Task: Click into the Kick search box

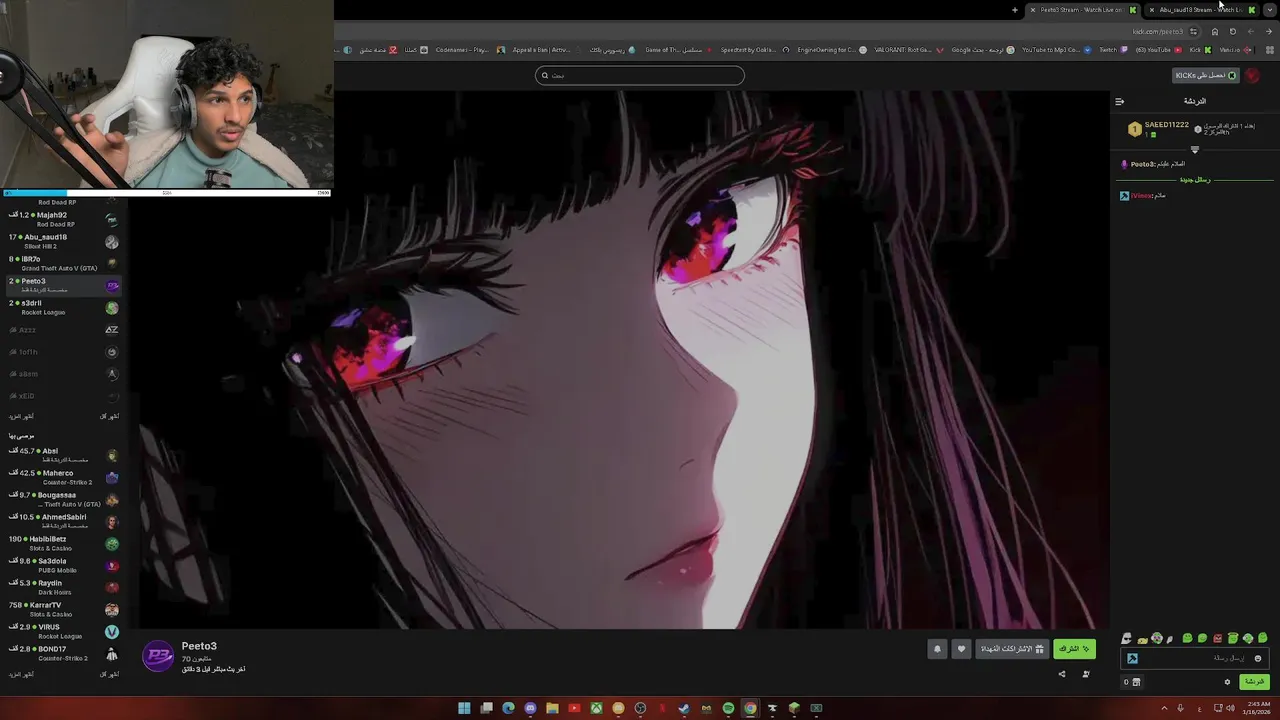Action: 640,75
